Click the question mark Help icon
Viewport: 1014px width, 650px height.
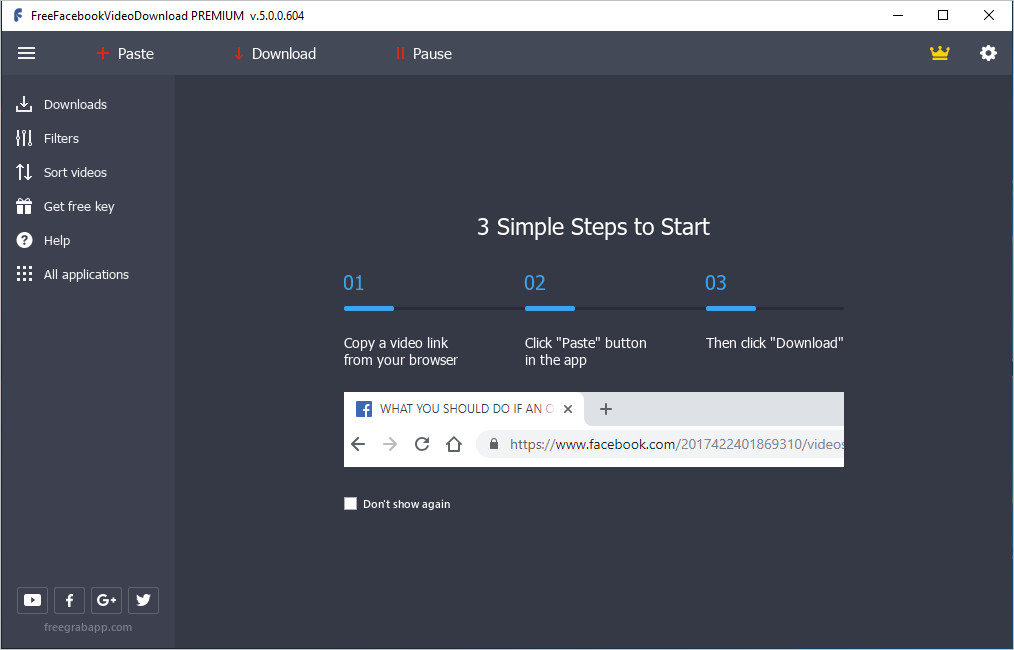coord(24,241)
